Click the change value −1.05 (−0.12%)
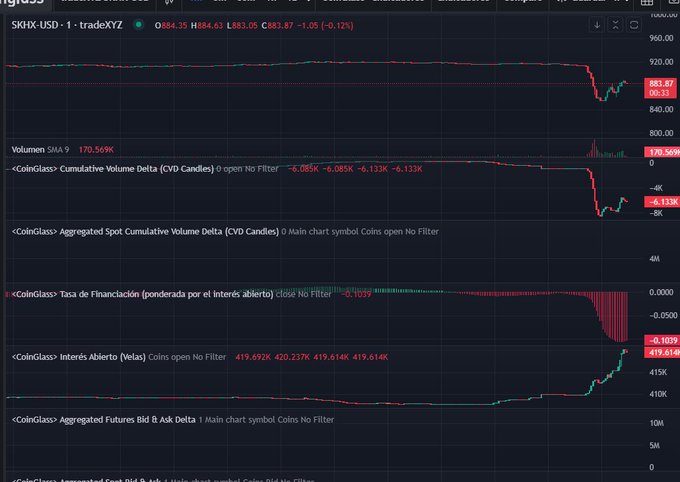This screenshot has height=482, width=680. pos(325,26)
